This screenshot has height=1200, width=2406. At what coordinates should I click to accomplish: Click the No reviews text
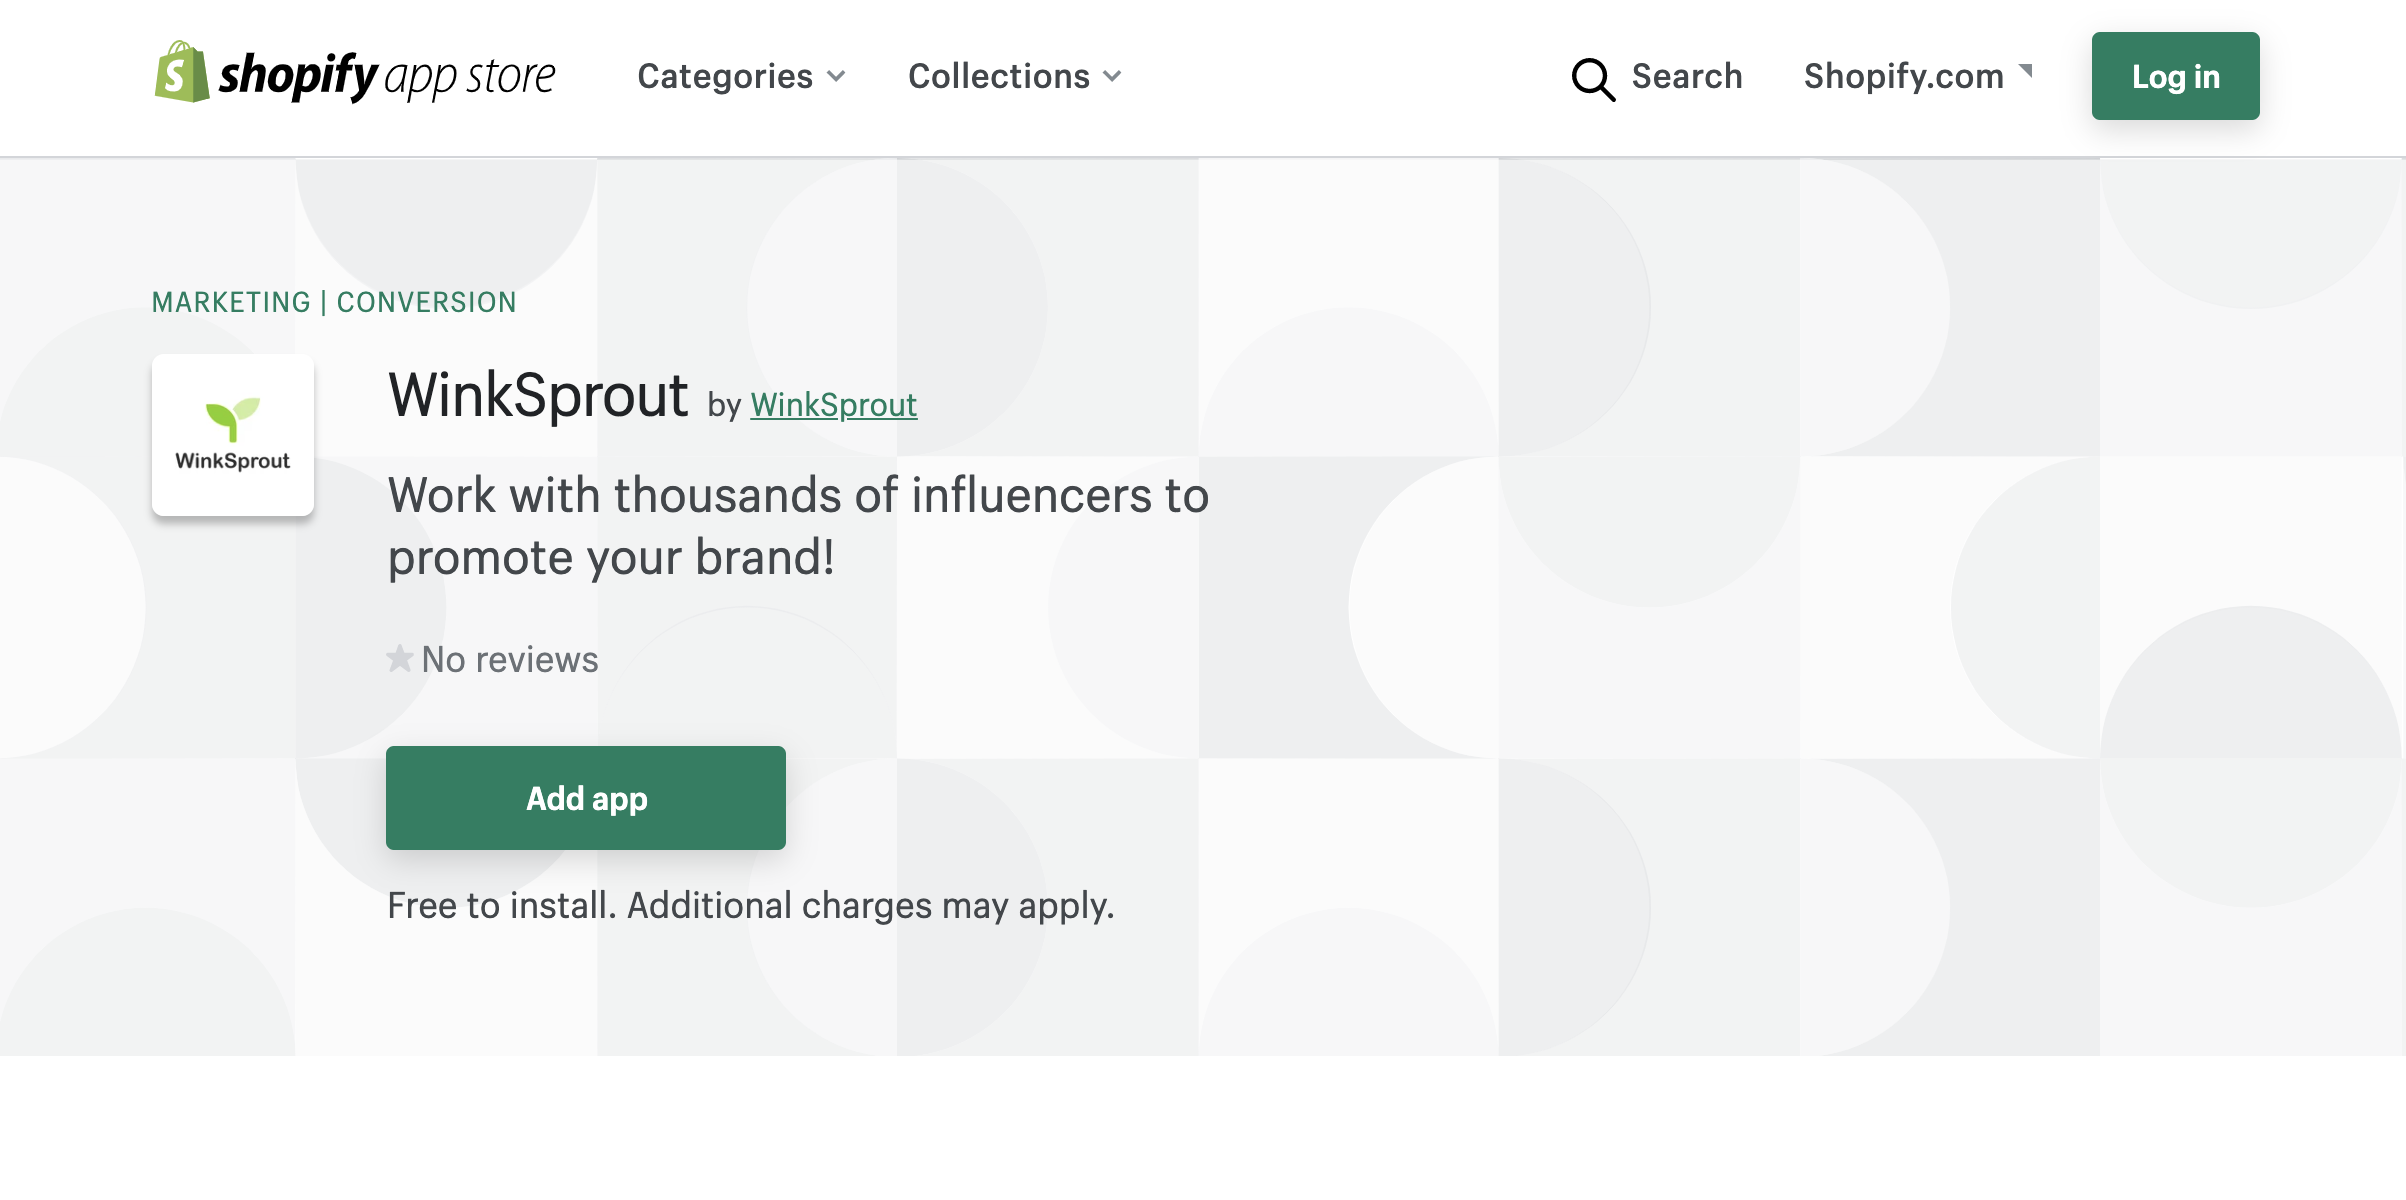coord(509,660)
